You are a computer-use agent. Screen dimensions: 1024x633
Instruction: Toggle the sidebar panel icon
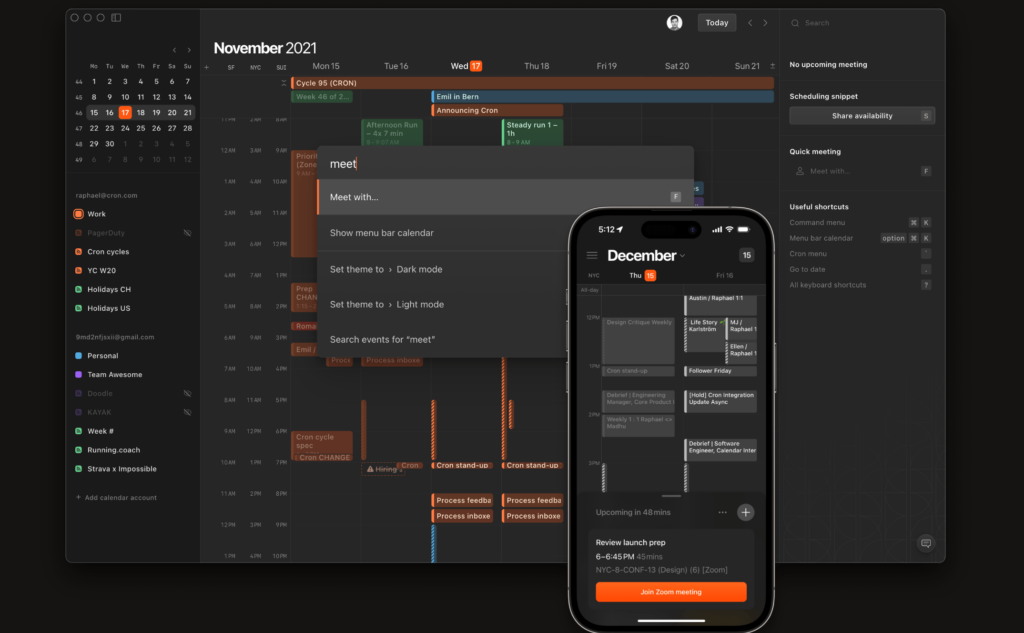tap(116, 18)
